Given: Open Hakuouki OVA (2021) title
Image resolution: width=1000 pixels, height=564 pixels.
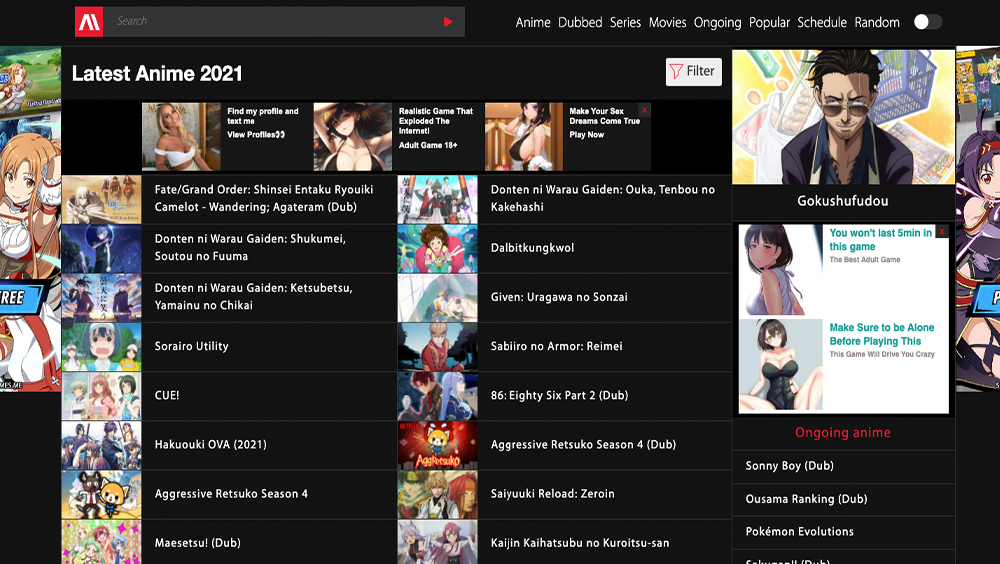Looking at the screenshot, I should pos(210,444).
